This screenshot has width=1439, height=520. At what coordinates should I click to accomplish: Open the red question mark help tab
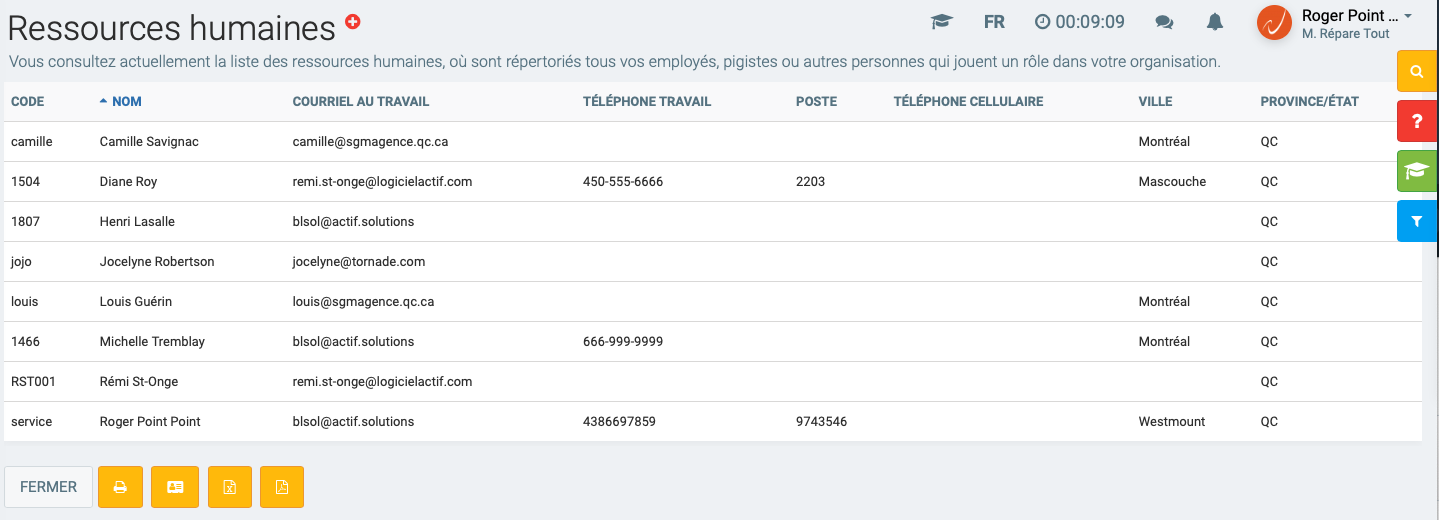point(1417,121)
